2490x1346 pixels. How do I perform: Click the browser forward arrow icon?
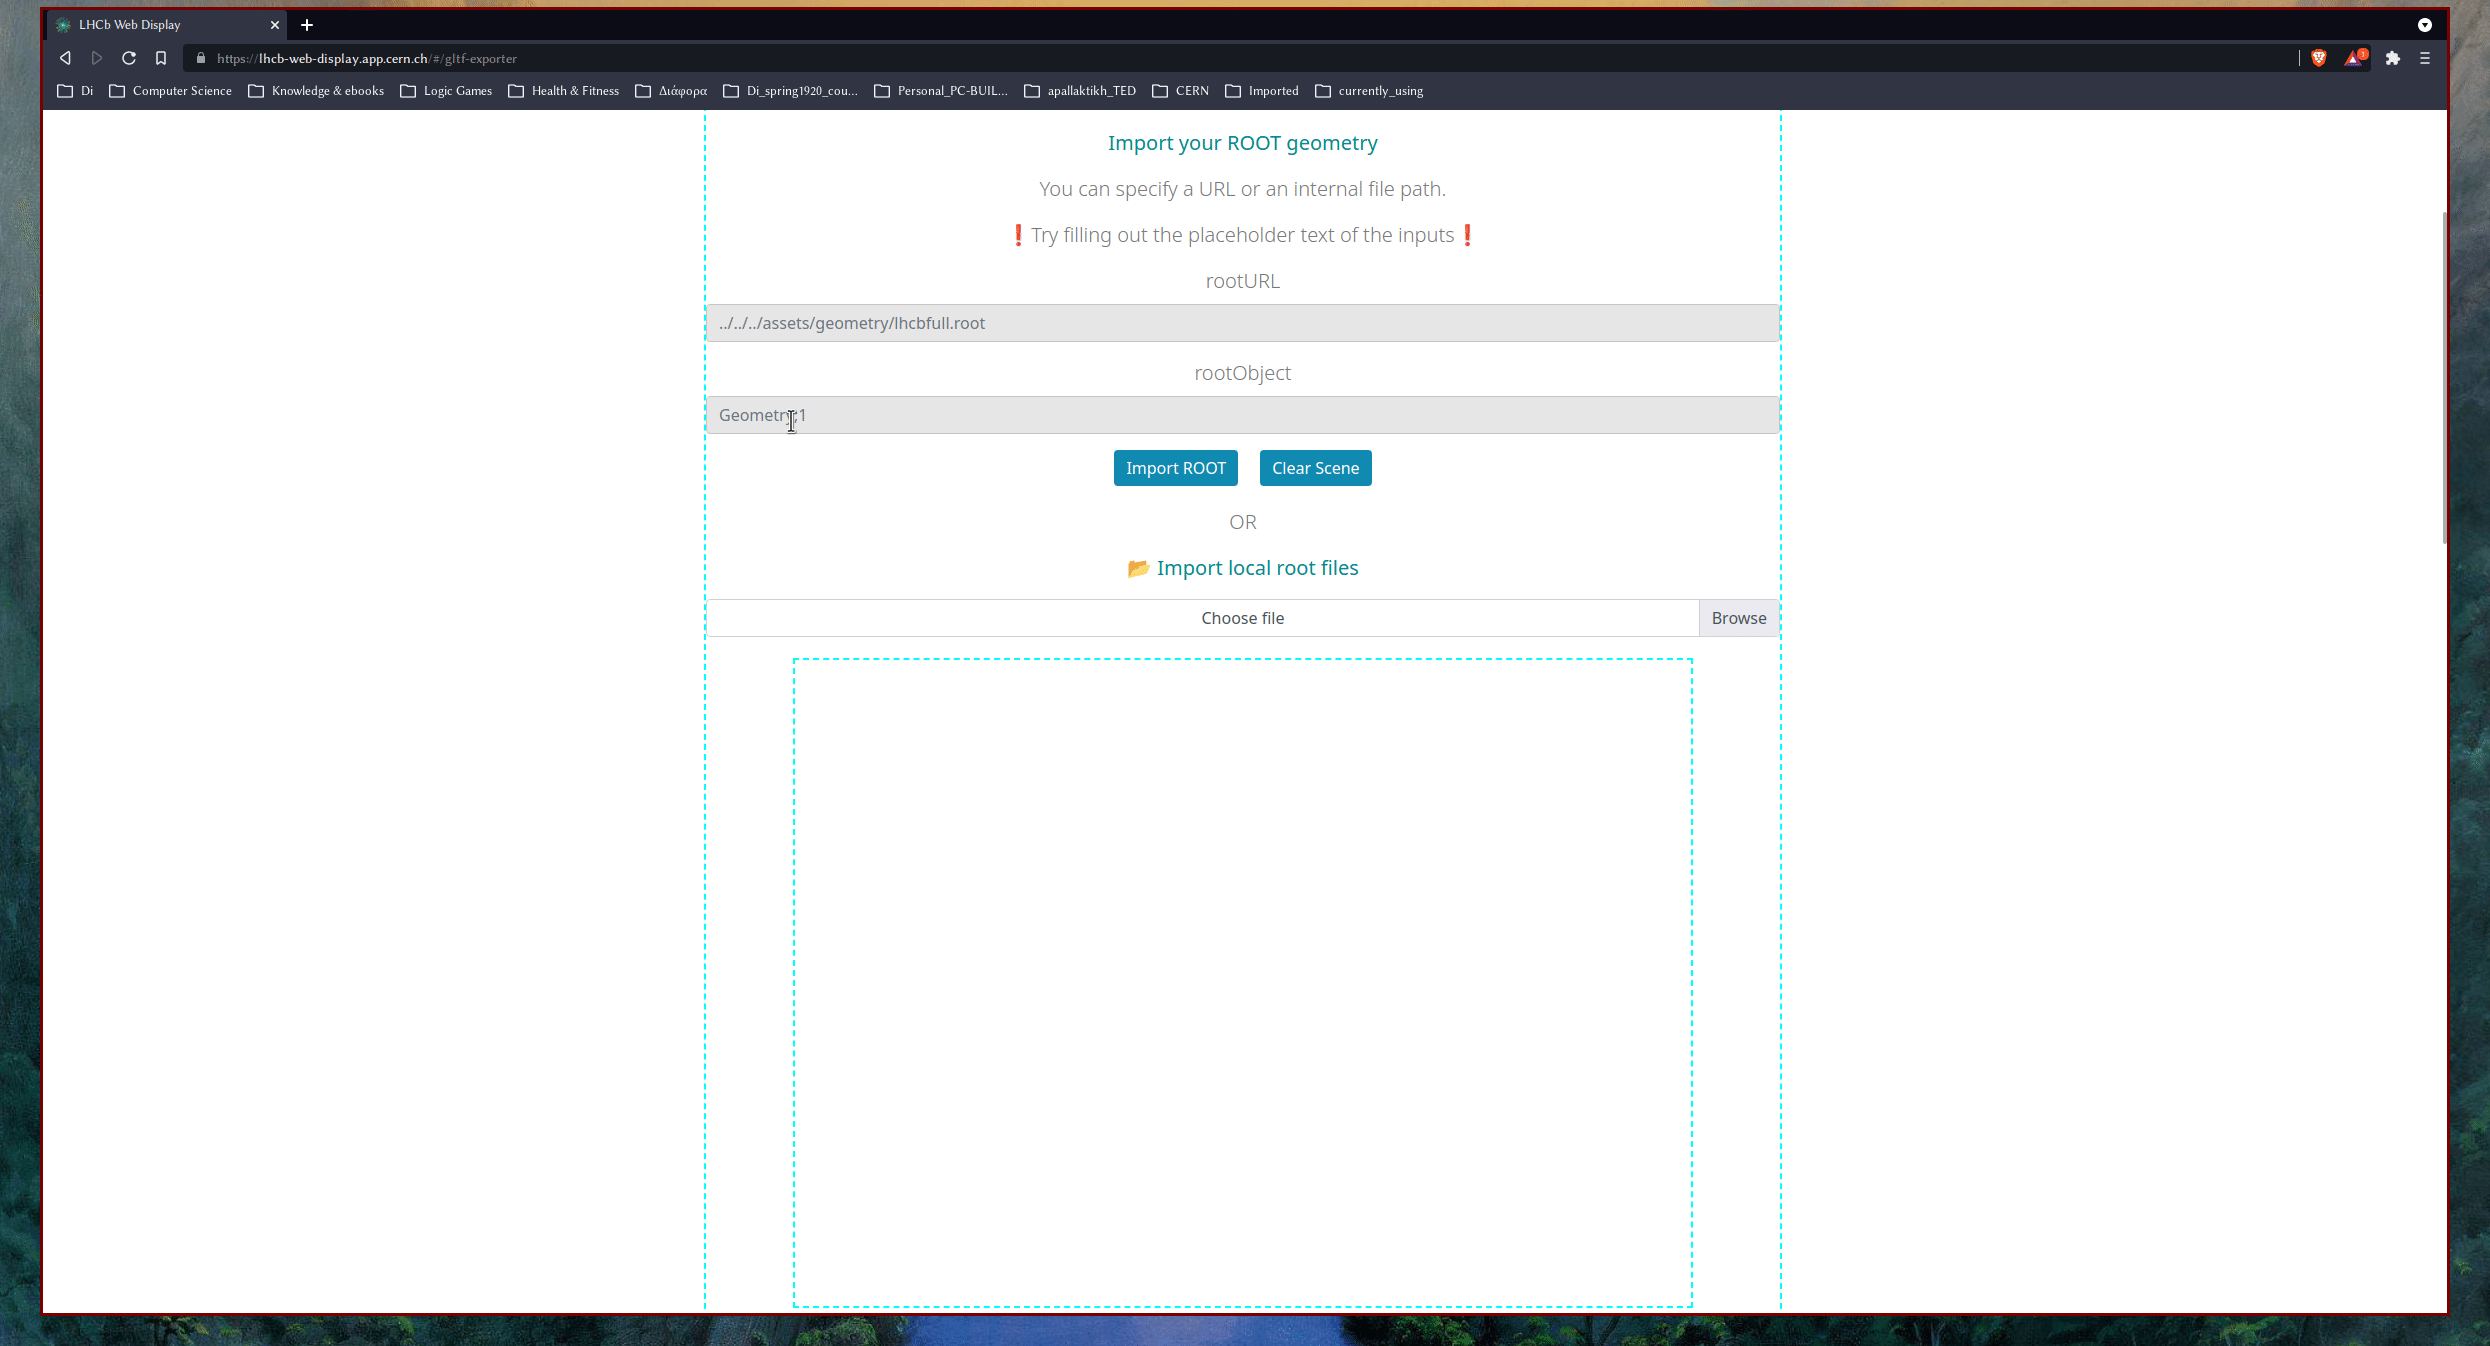click(97, 58)
